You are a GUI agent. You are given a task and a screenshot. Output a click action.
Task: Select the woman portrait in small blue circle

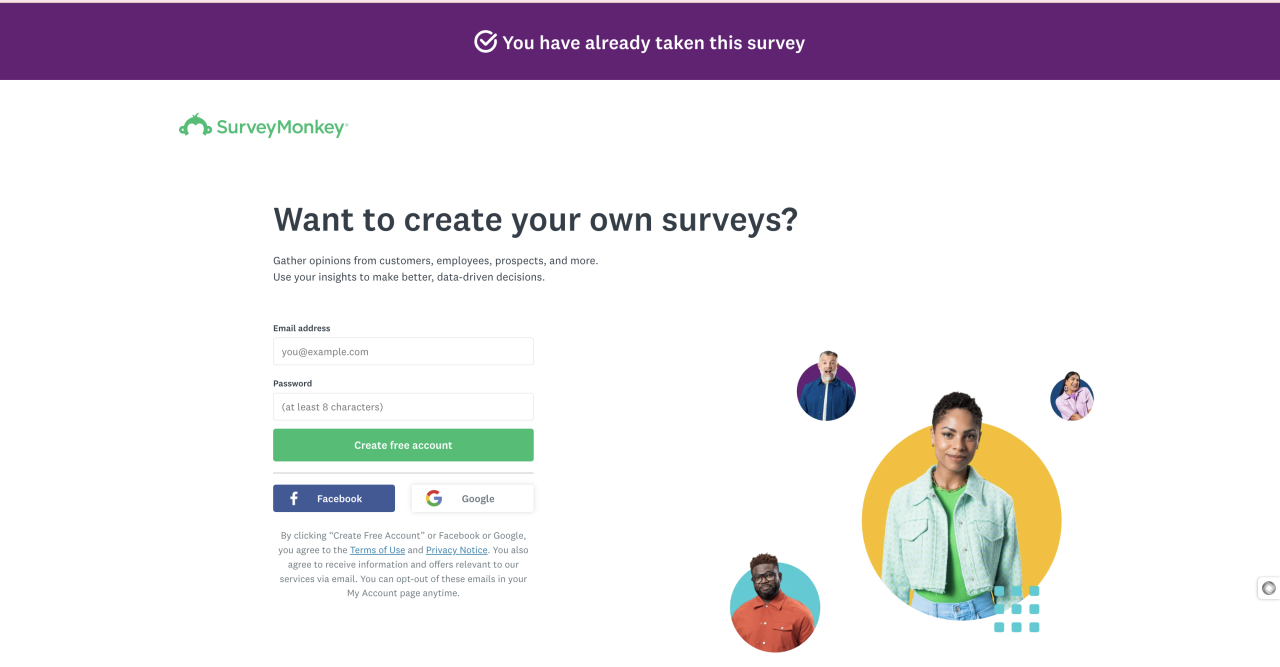tap(1072, 396)
